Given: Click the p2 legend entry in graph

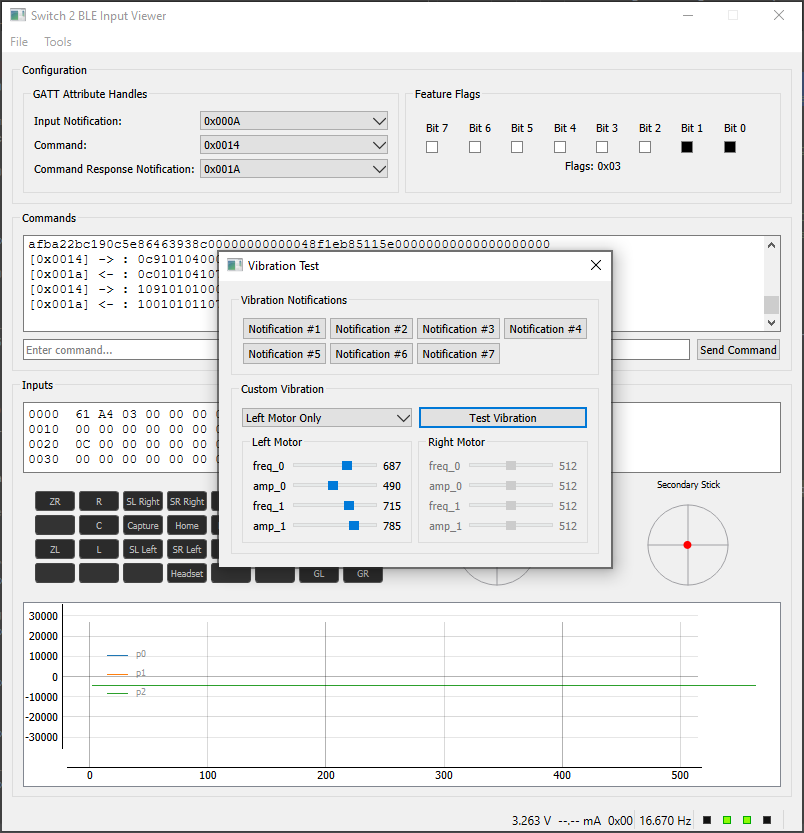Looking at the screenshot, I should click(x=126, y=692).
